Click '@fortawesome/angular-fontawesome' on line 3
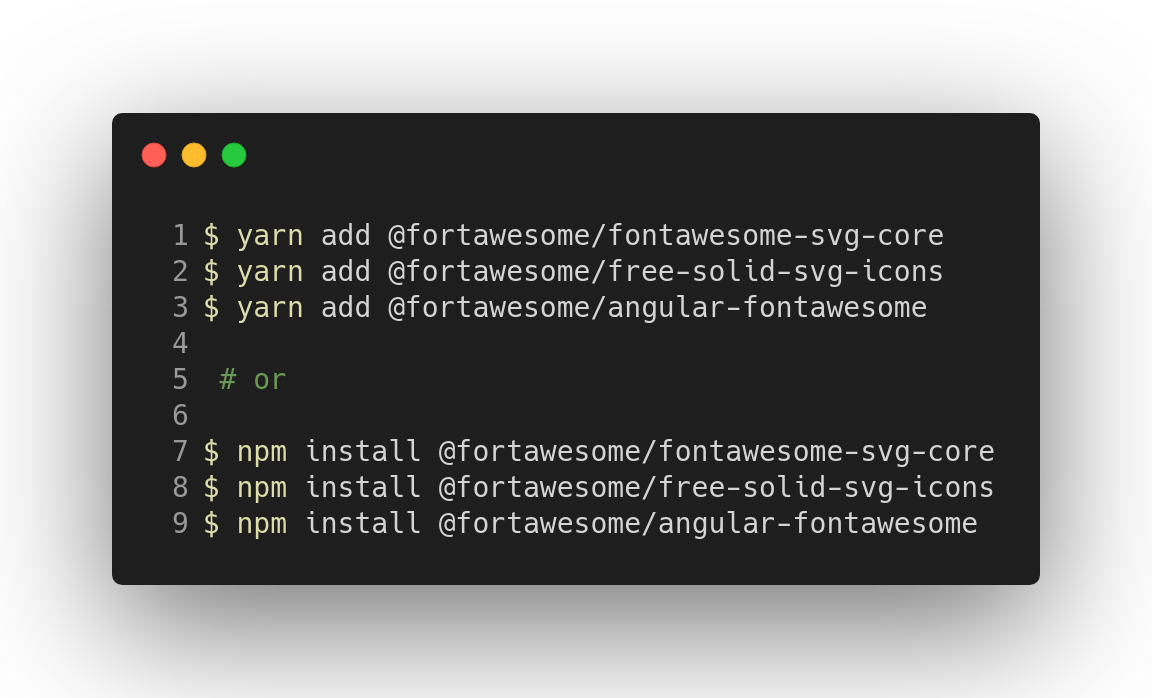Screen dimensions: 1152x698 click(657, 308)
